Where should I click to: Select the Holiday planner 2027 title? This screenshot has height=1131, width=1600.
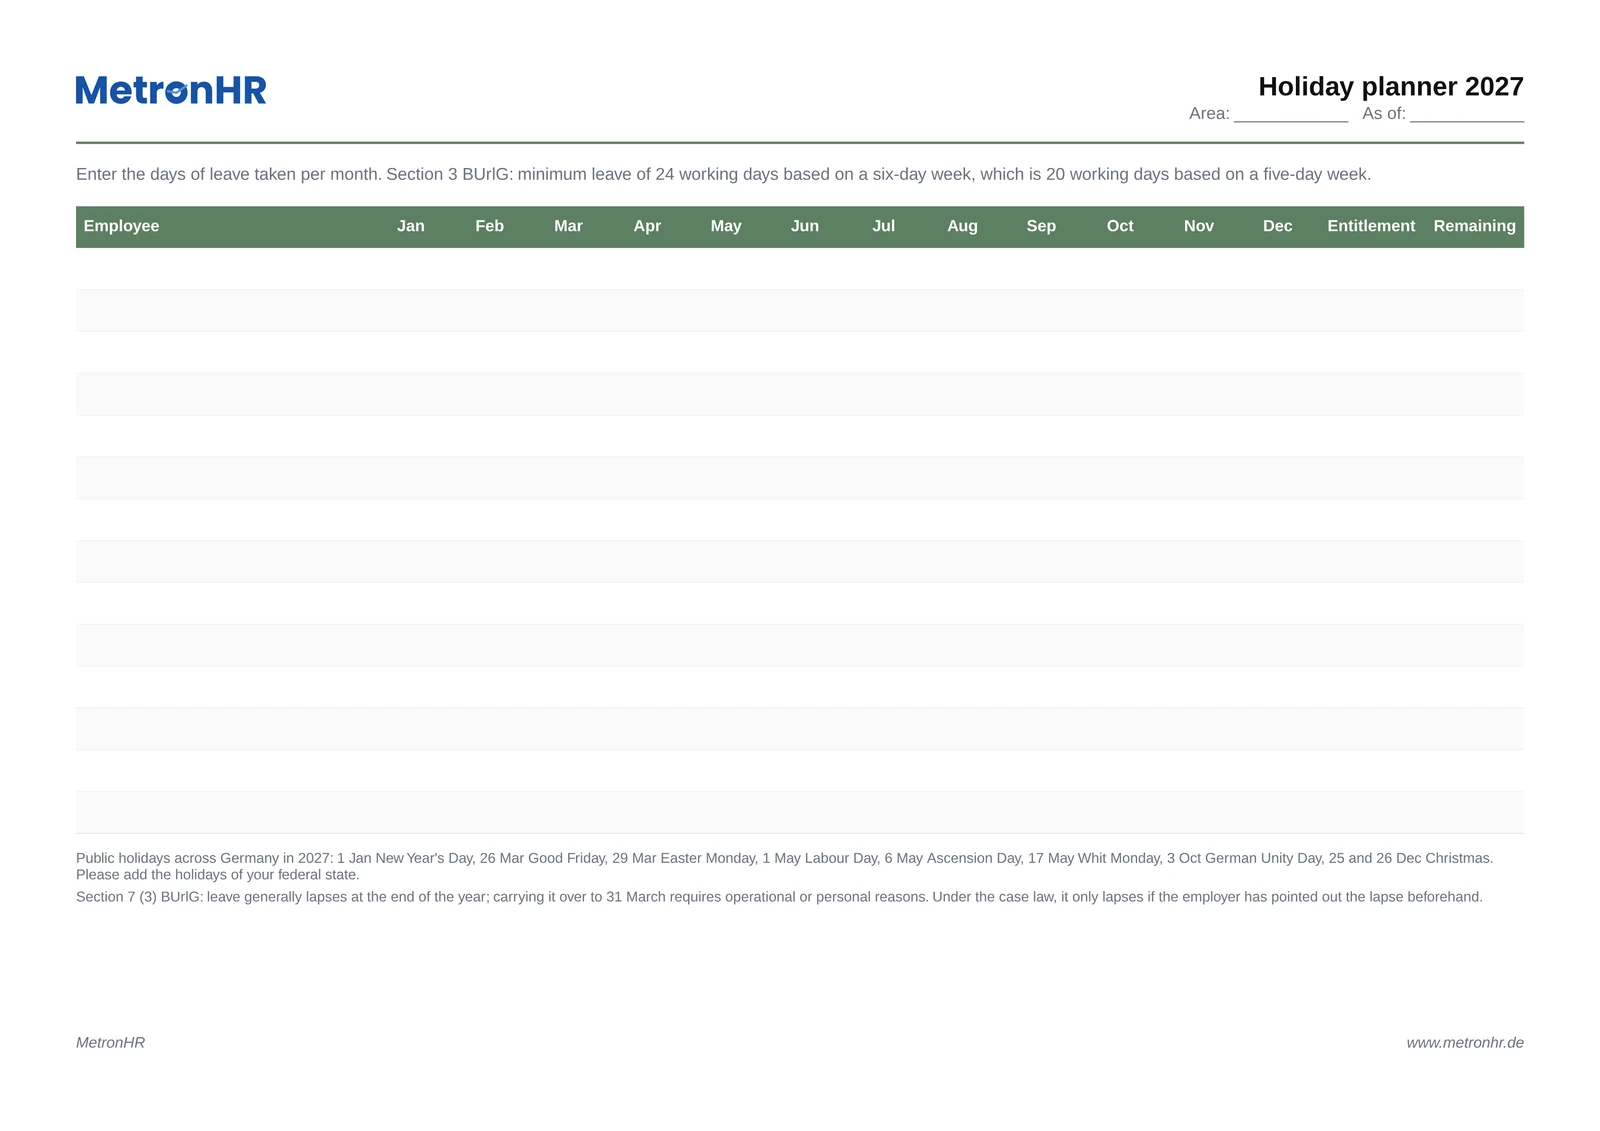[1390, 87]
